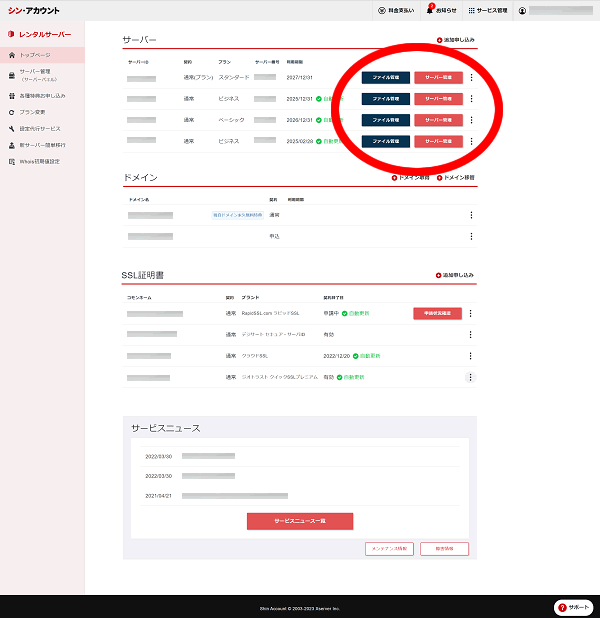Open the more menu for the 通常 domain
This screenshot has height=618, width=600.
click(471, 215)
